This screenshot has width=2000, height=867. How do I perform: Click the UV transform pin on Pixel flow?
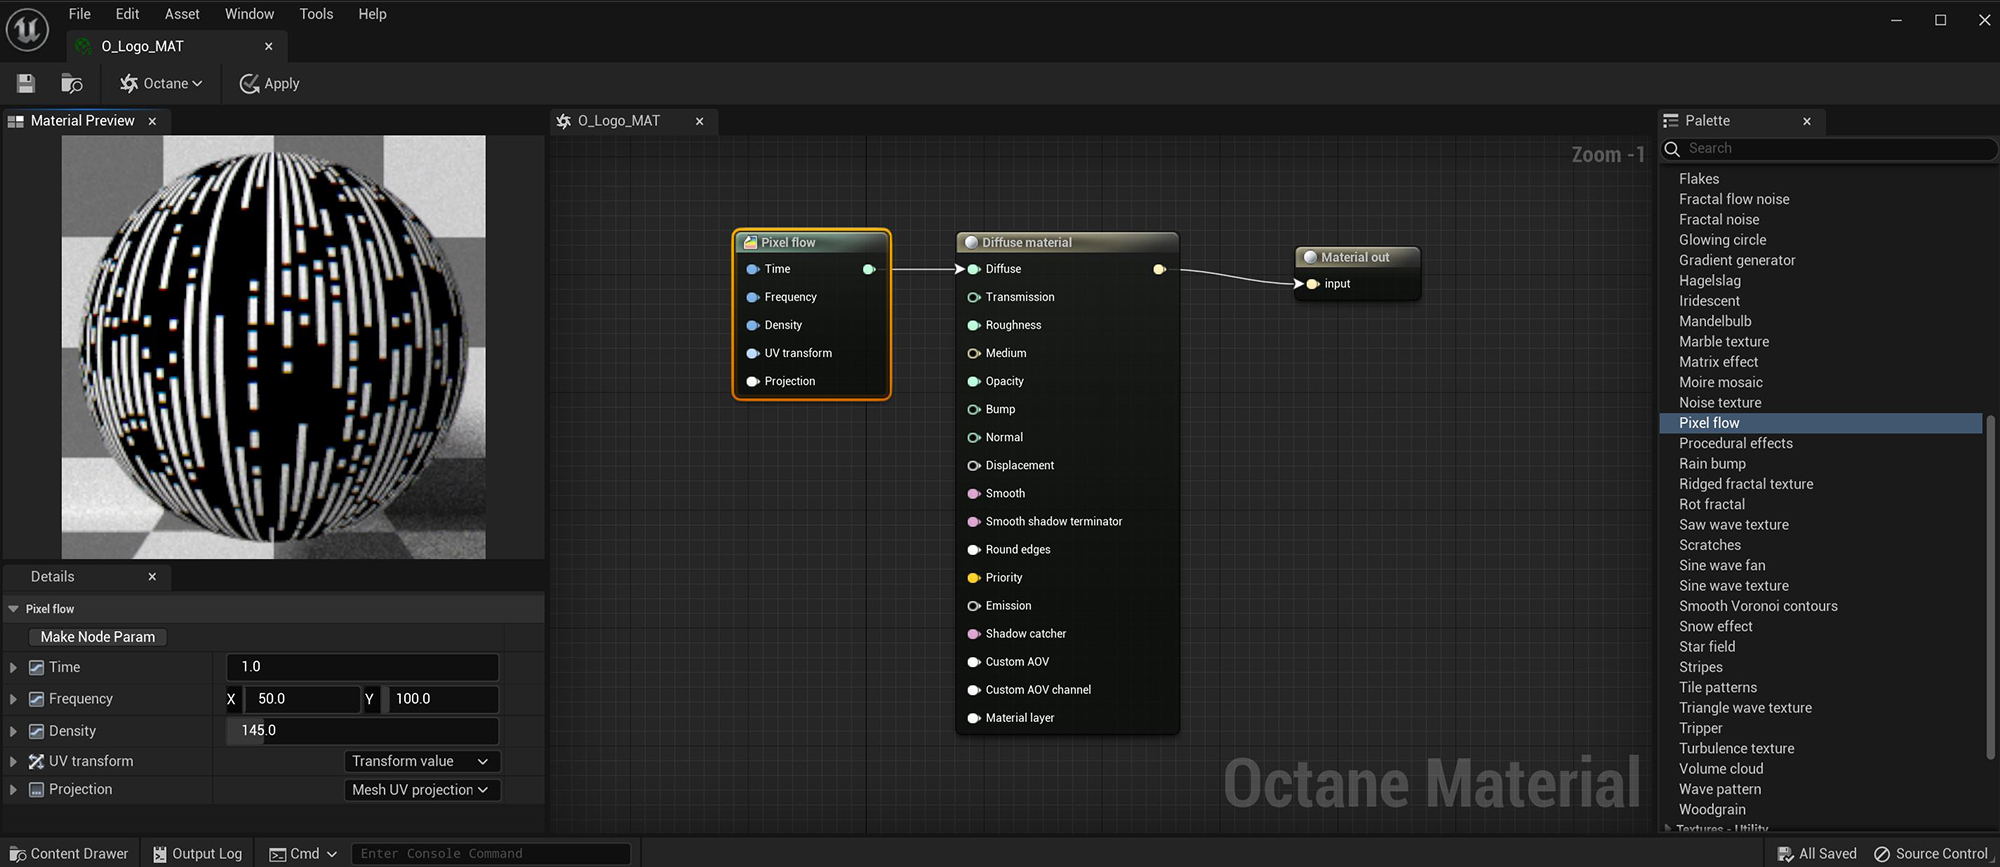[753, 353]
